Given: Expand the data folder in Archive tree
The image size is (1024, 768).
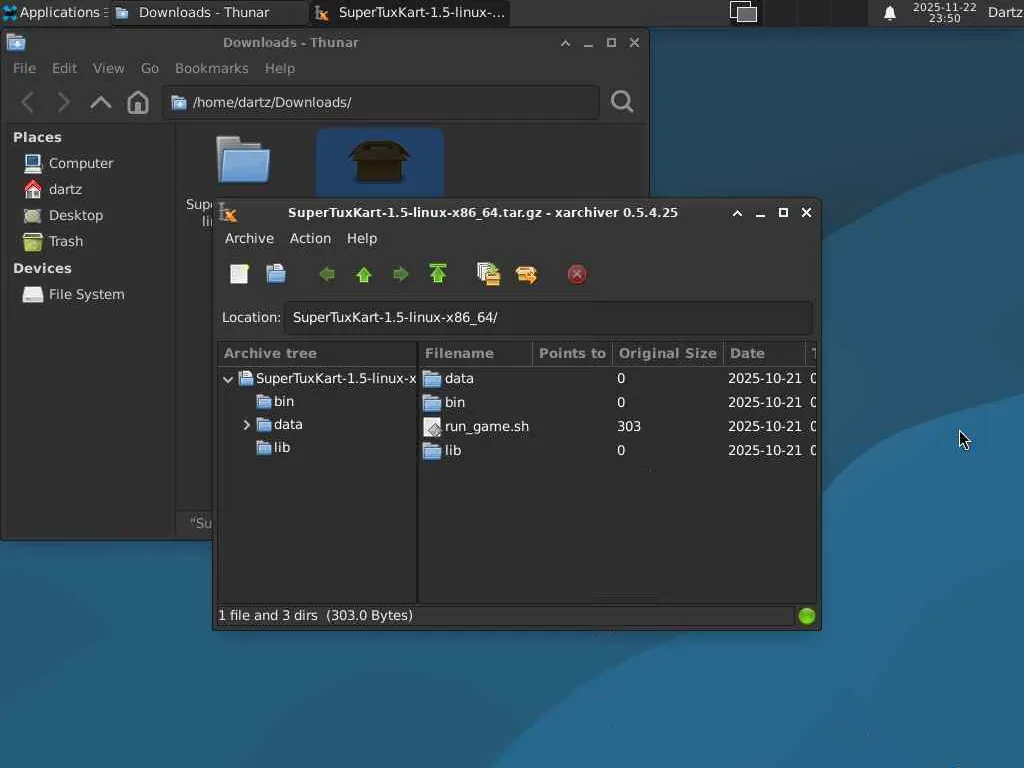Looking at the screenshot, I should tap(247, 425).
